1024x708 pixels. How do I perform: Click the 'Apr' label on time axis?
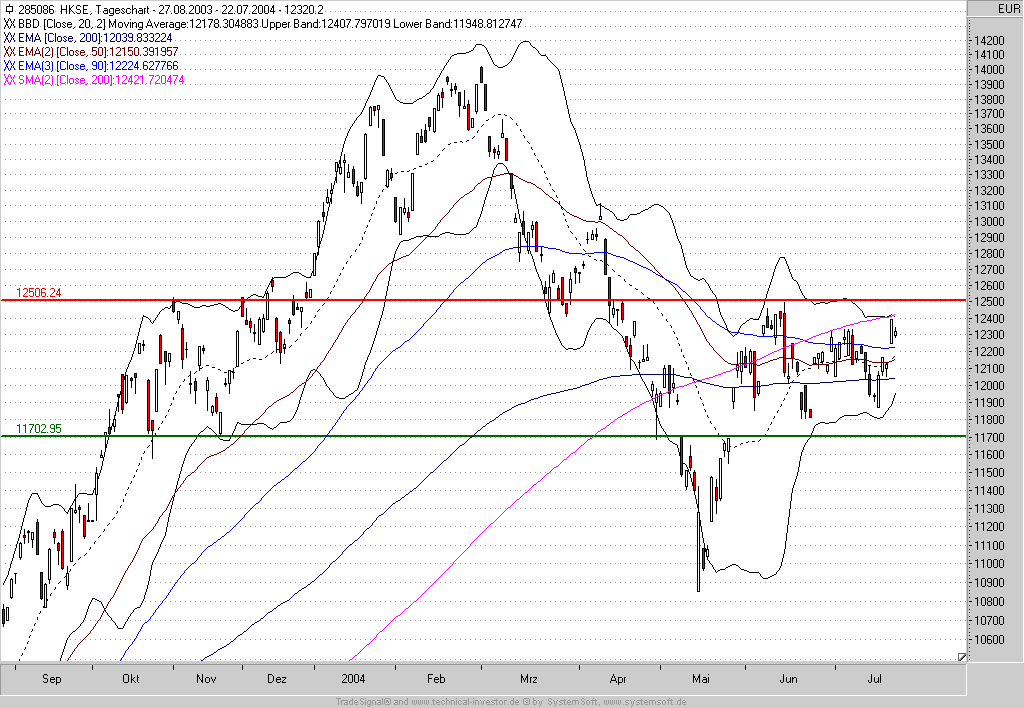618,679
